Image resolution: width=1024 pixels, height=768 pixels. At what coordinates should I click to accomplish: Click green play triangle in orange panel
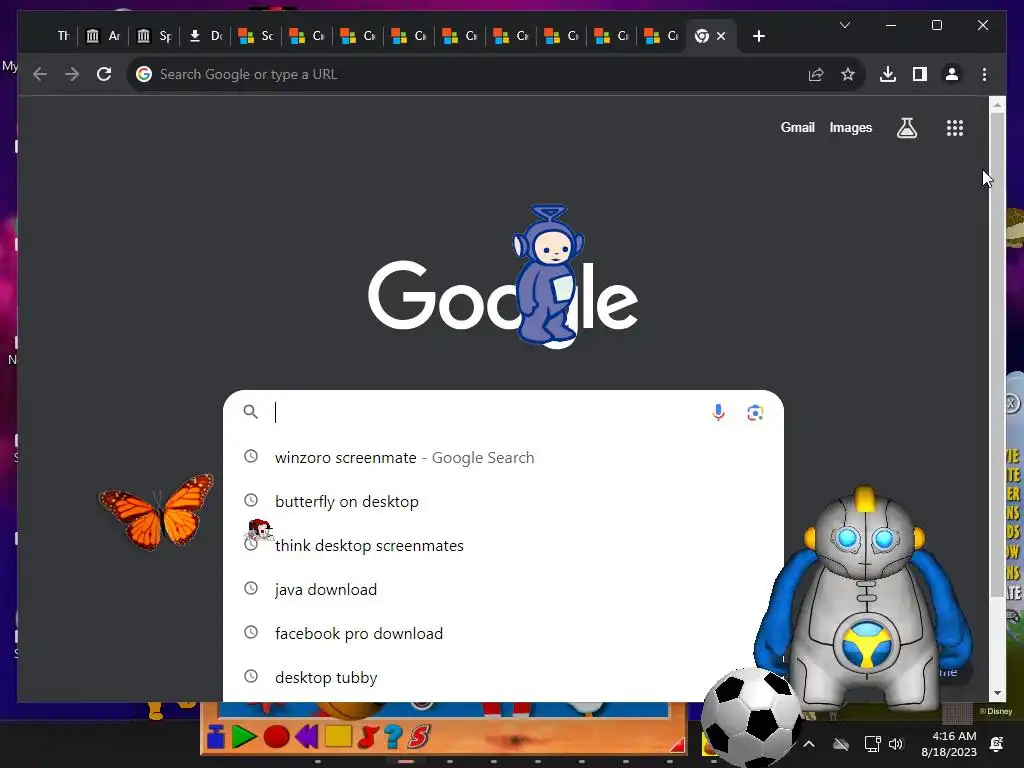[244, 737]
